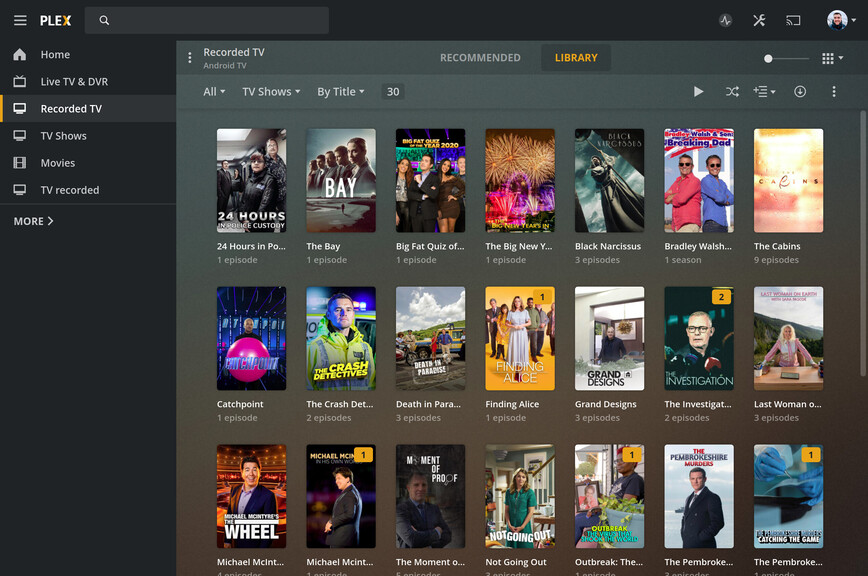Open Bradley Walsh Breaking Dad poster
Image resolution: width=868 pixels, height=576 pixels.
coord(699,180)
